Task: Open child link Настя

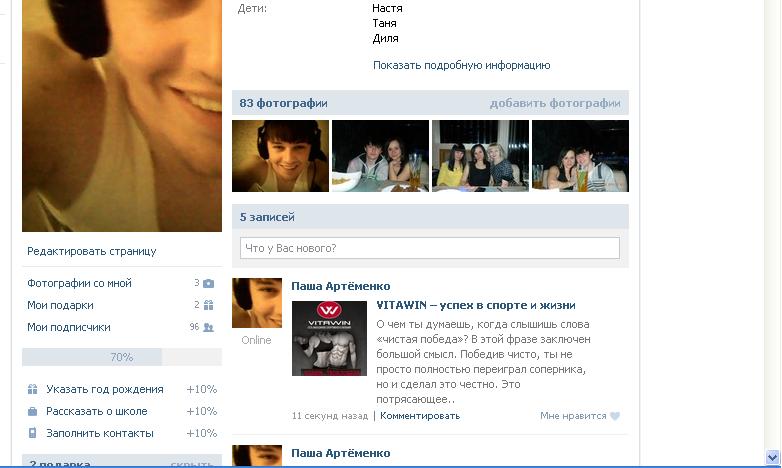Action: [x=387, y=8]
